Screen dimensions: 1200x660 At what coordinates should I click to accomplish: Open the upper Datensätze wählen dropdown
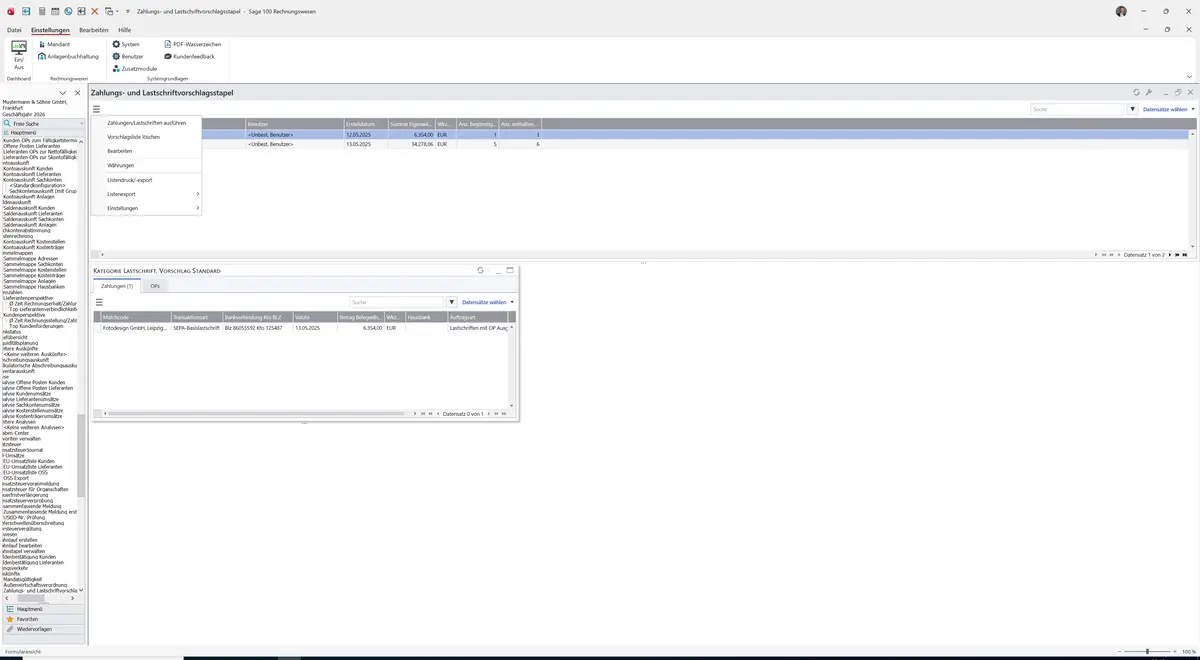click(x=1168, y=109)
